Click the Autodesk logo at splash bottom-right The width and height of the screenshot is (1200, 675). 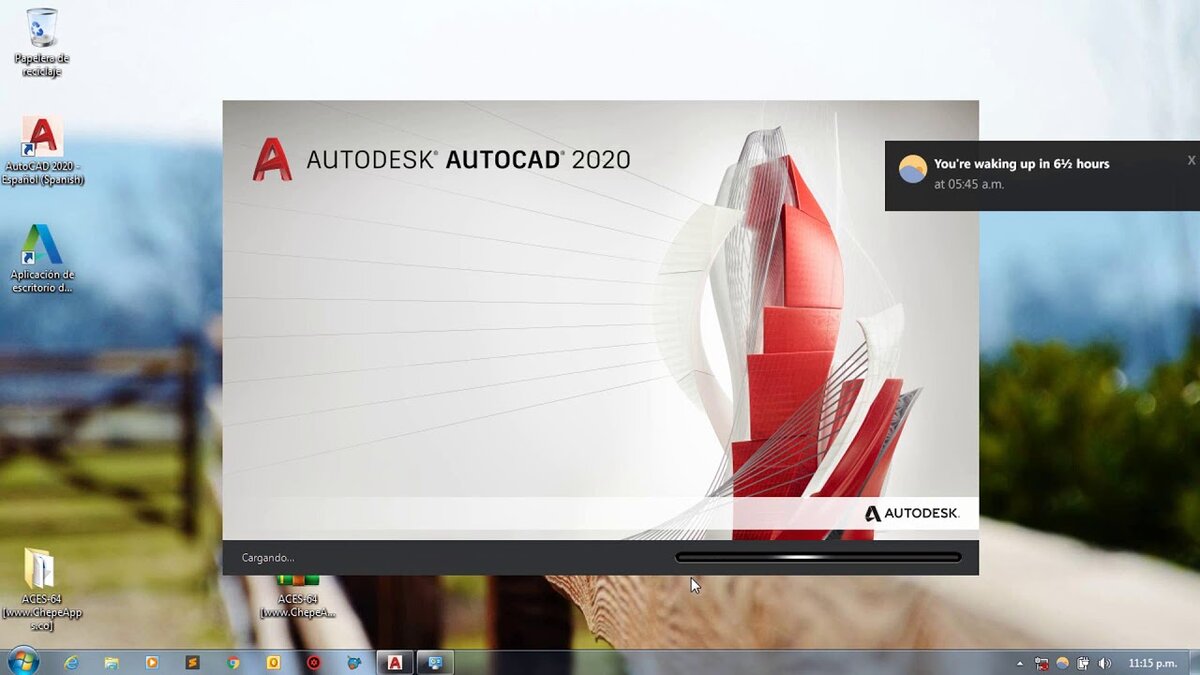[912, 513]
